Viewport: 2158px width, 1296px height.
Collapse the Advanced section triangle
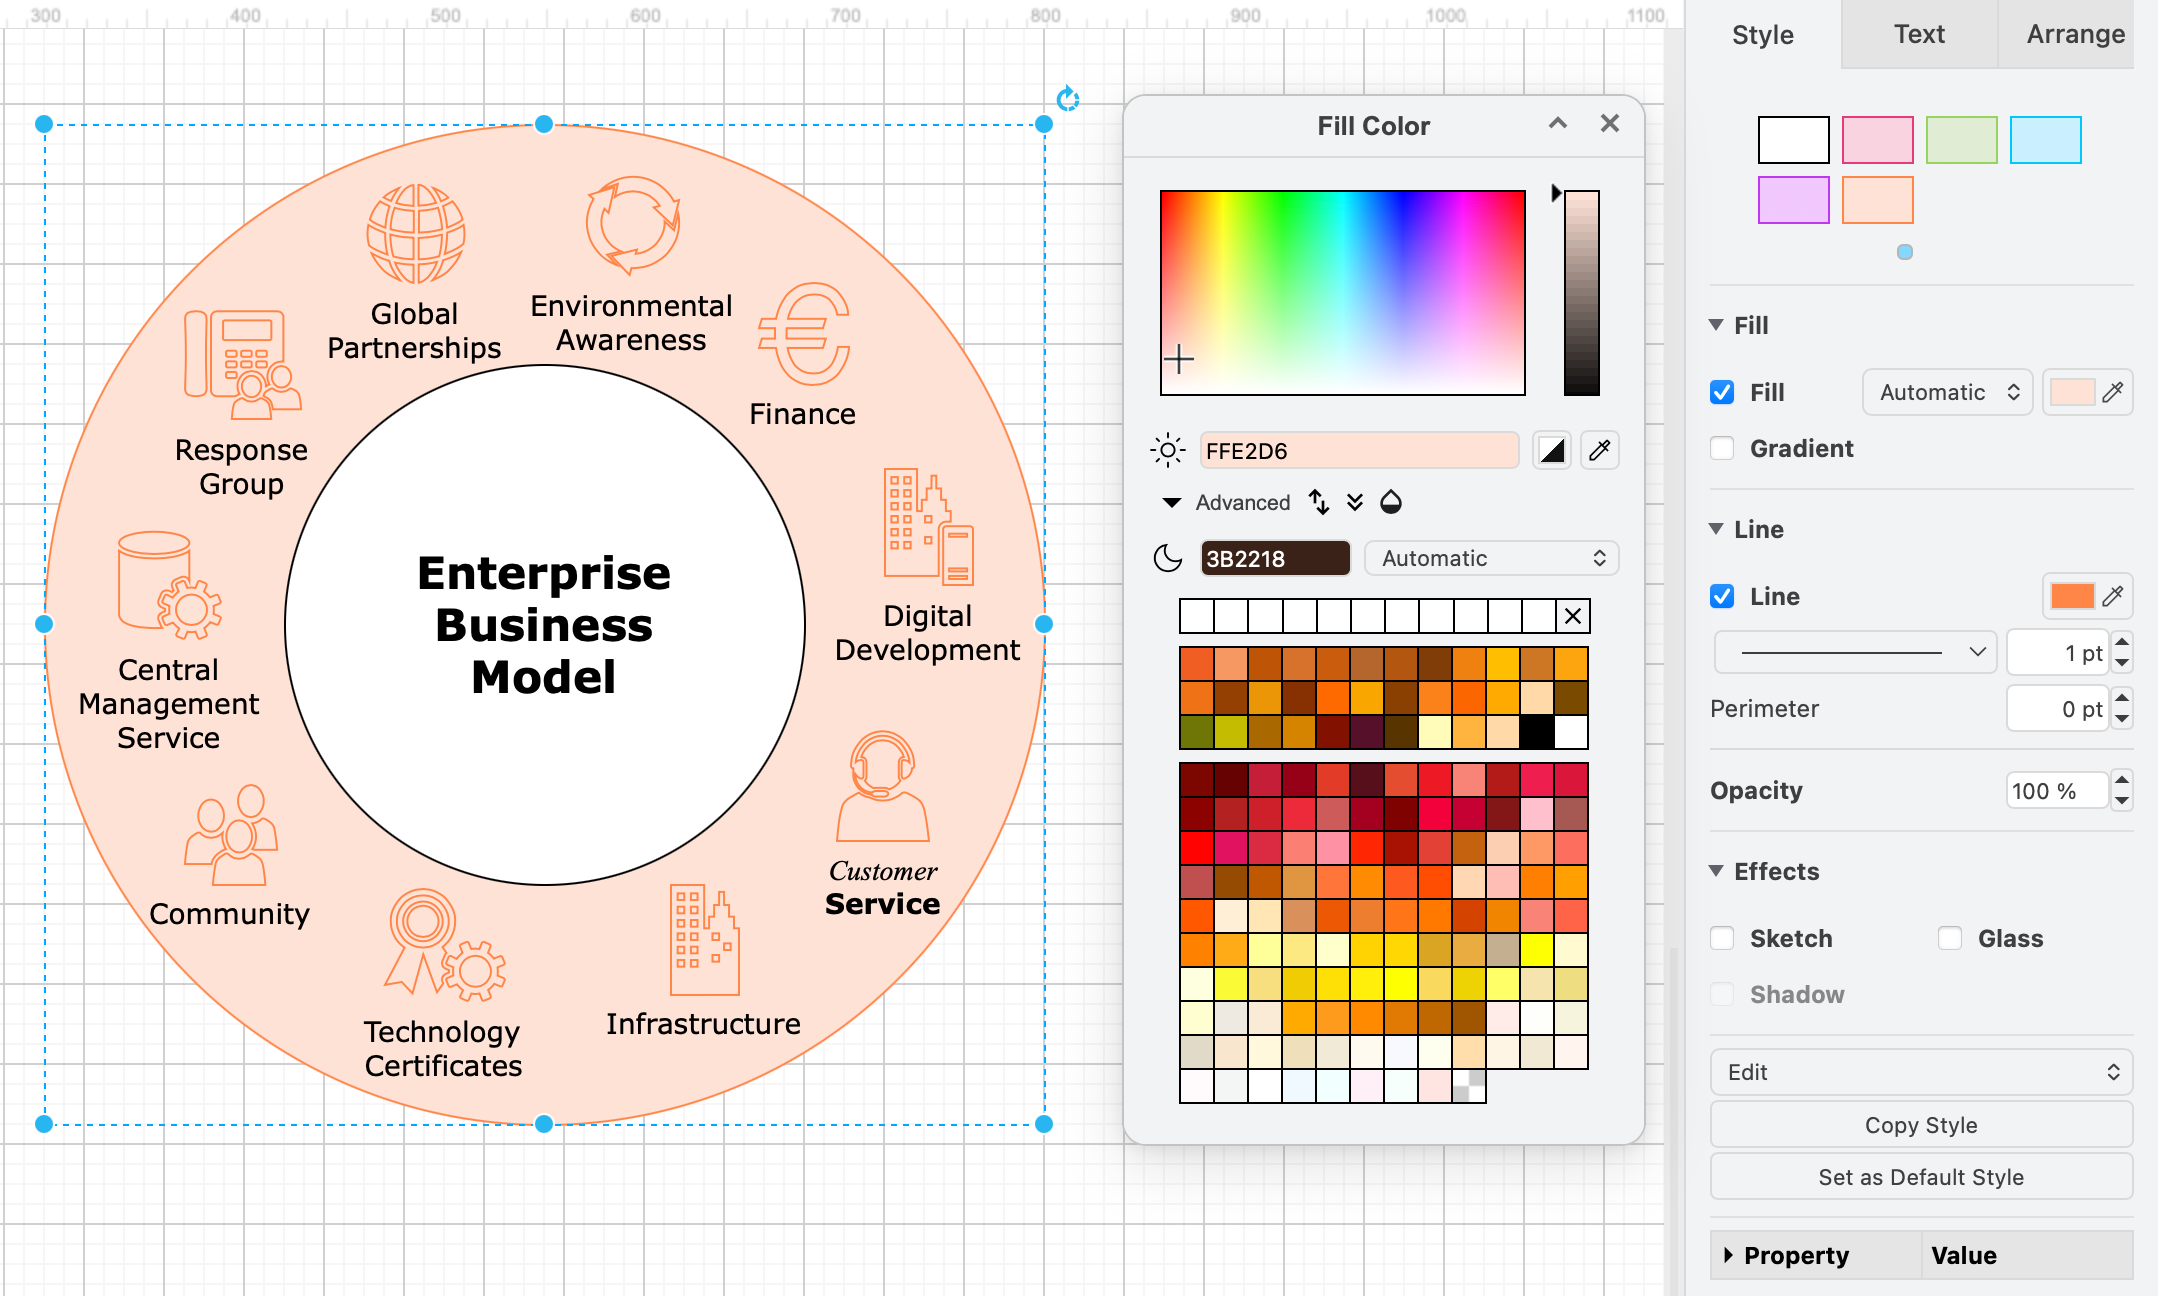click(x=1172, y=502)
